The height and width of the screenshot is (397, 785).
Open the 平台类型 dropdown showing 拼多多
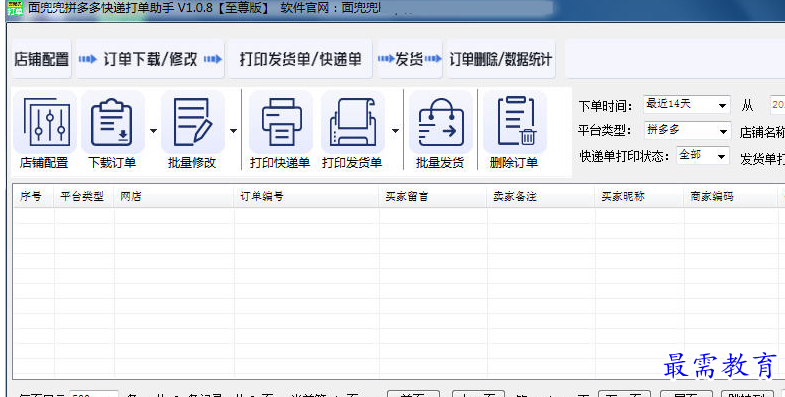687,131
